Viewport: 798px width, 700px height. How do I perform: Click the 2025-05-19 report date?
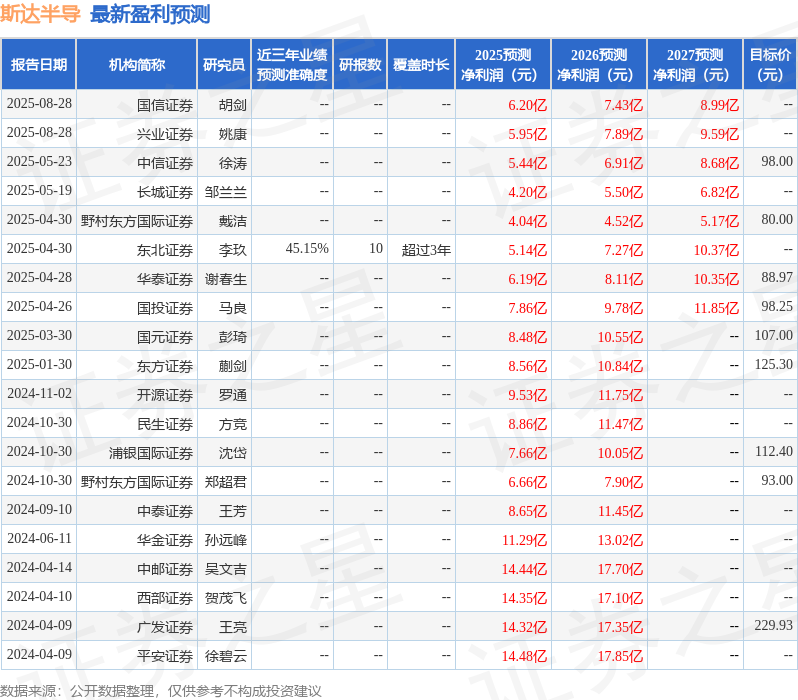pyautogui.click(x=39, y=190)
